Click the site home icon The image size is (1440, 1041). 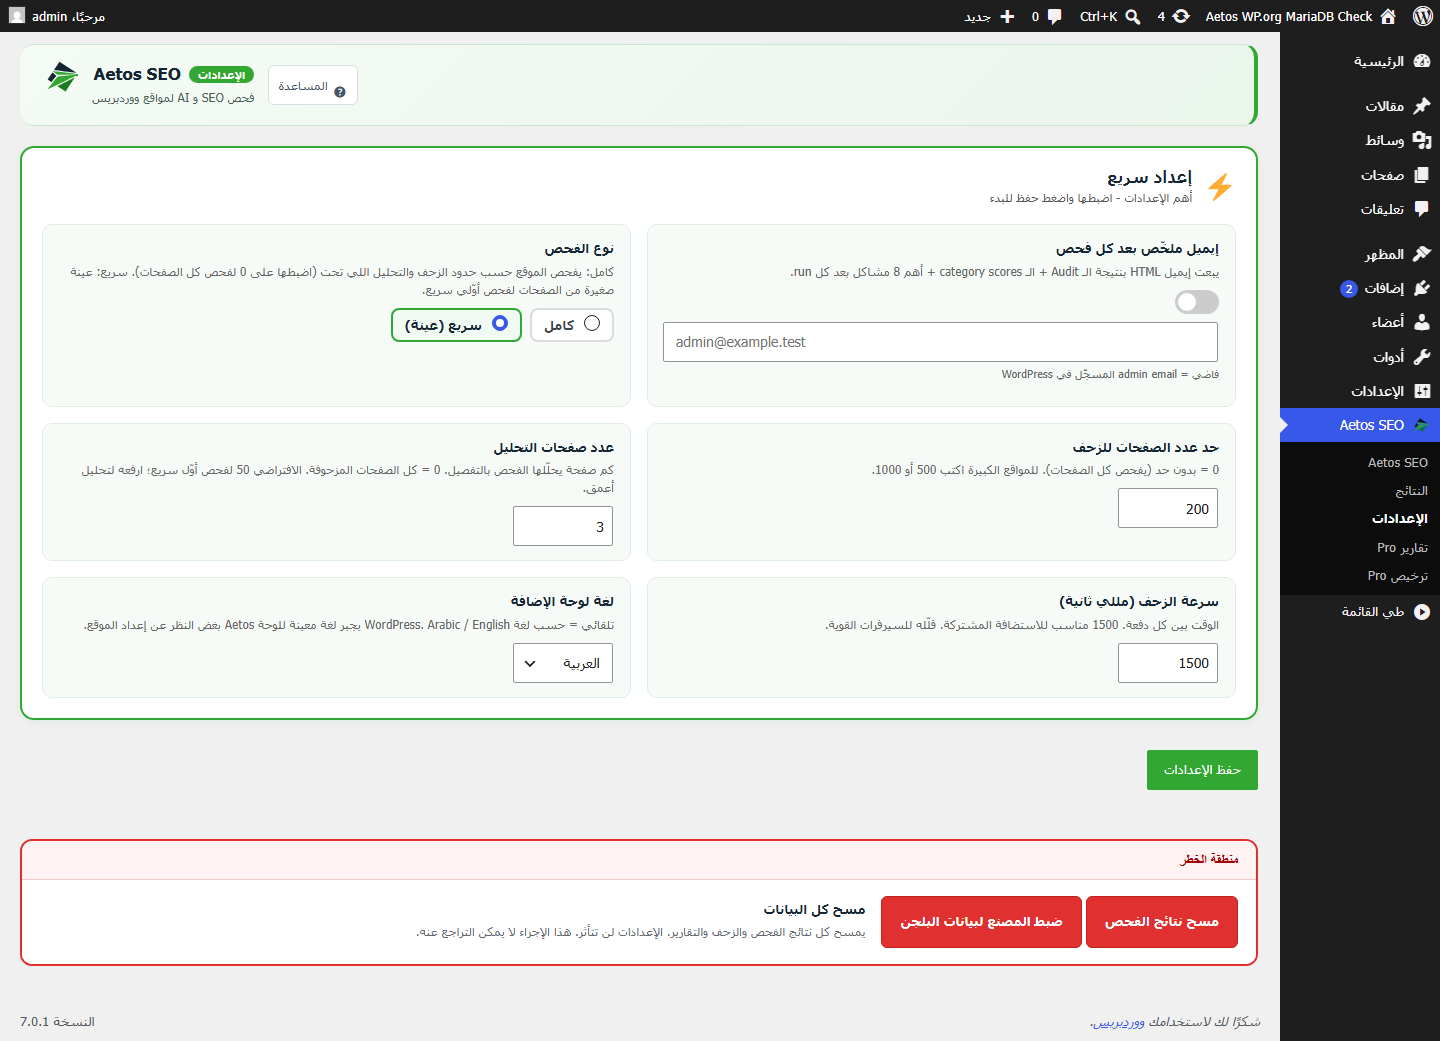coord(1388,16)
